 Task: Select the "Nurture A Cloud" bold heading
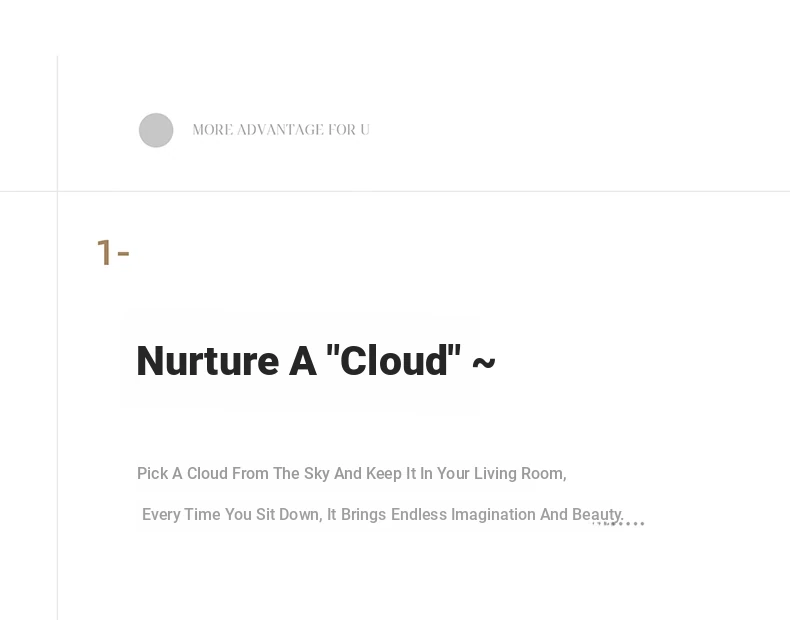[298, 361]
